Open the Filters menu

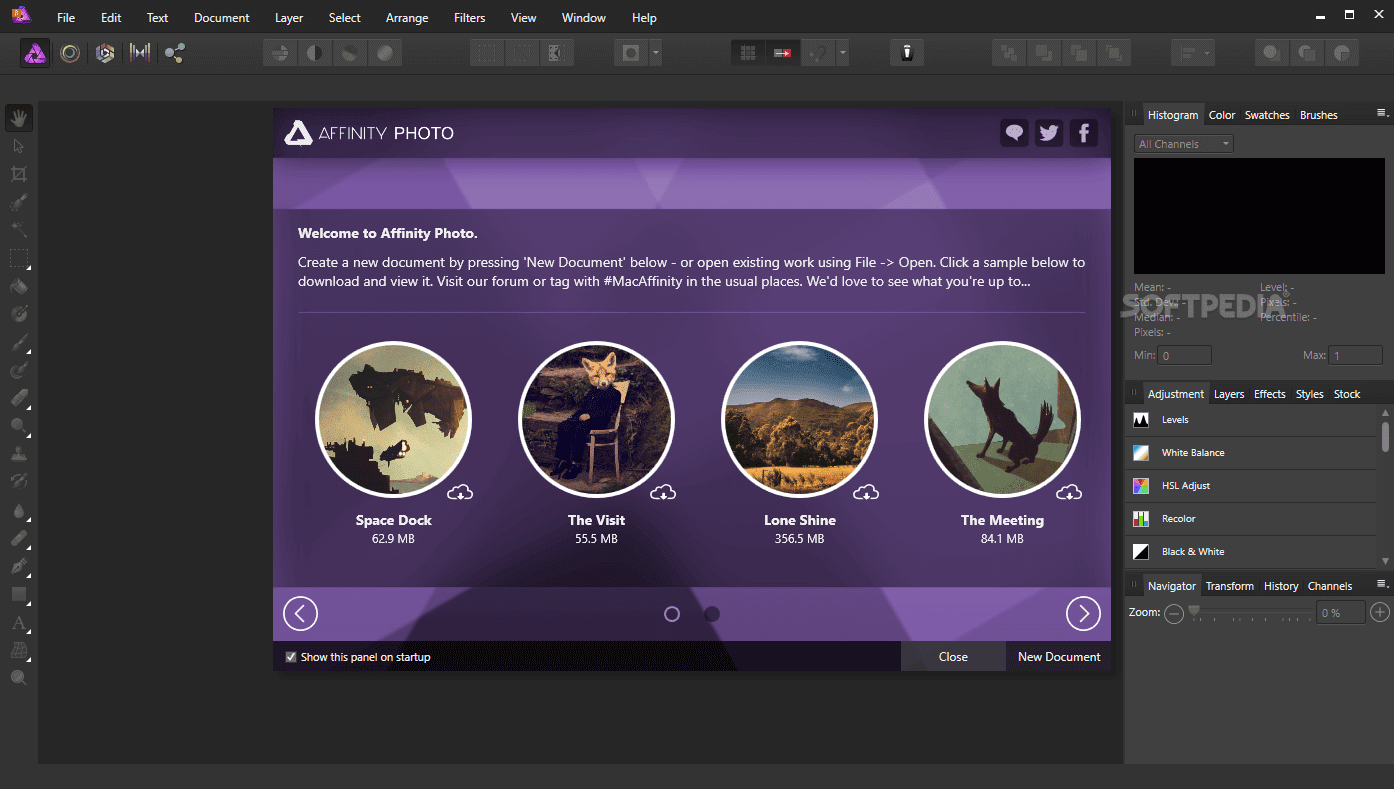point(469,18)
